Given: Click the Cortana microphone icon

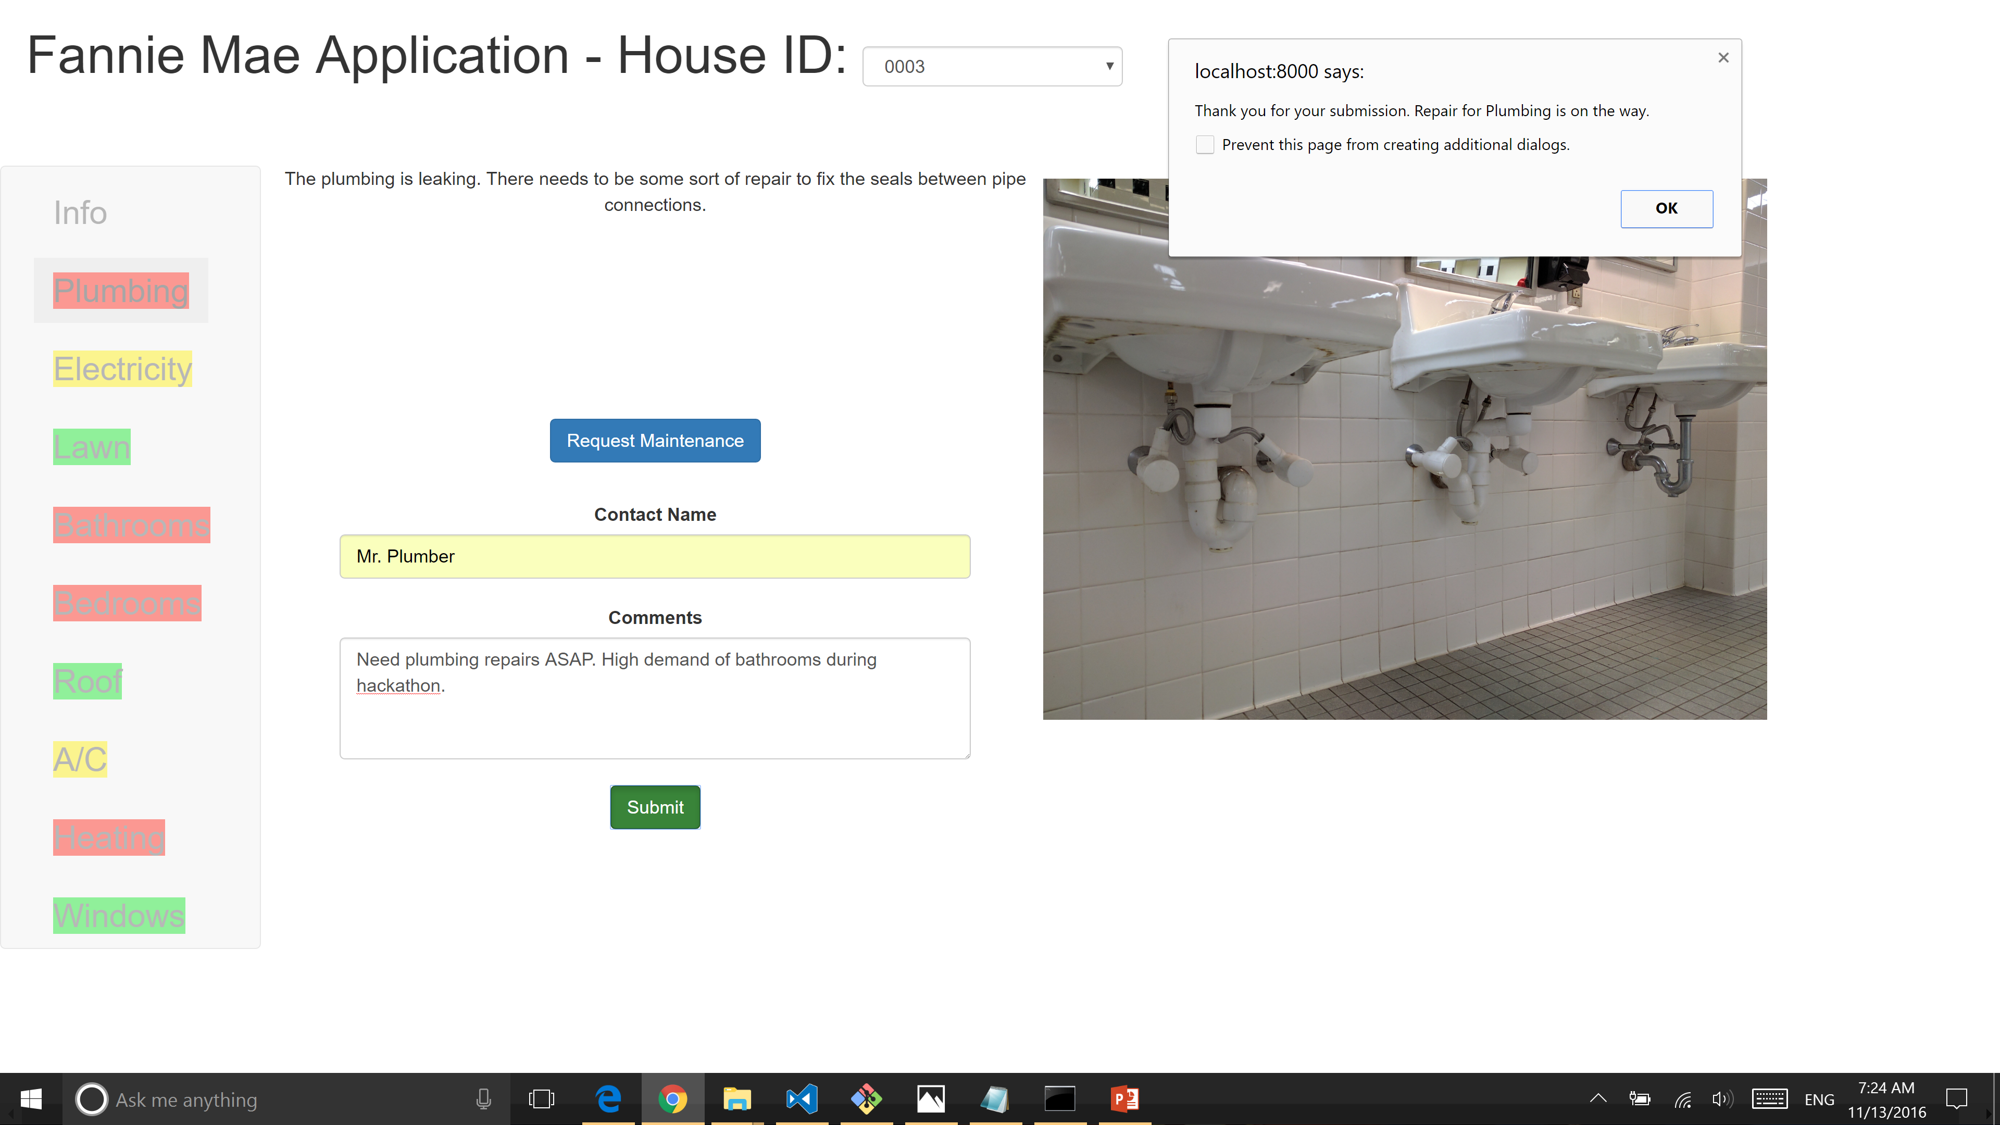Looking at the screenshot, I should click(x=483, y=1099).
